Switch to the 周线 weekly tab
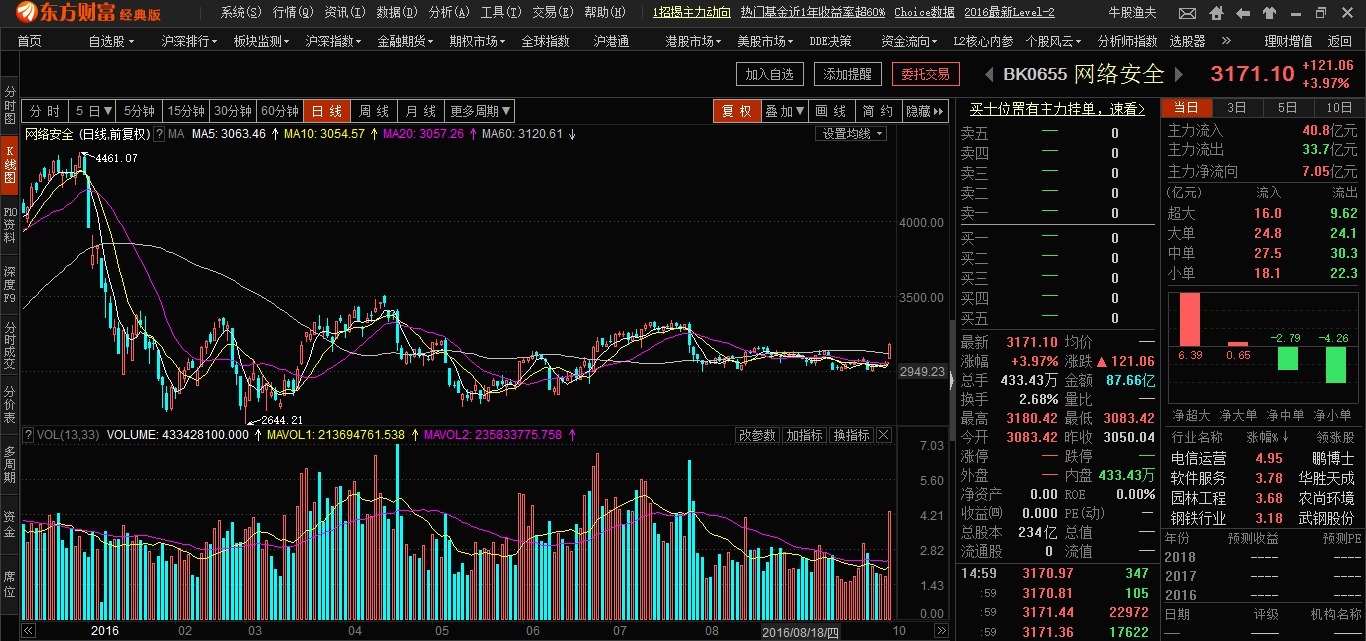This screenshot has height=641, width=1366. point(373,111)
